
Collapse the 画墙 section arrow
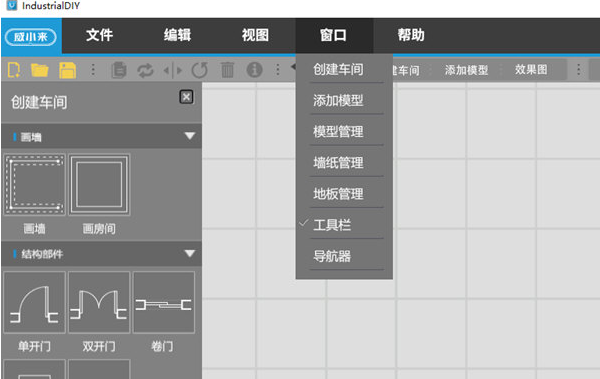[x=190, y=136]
